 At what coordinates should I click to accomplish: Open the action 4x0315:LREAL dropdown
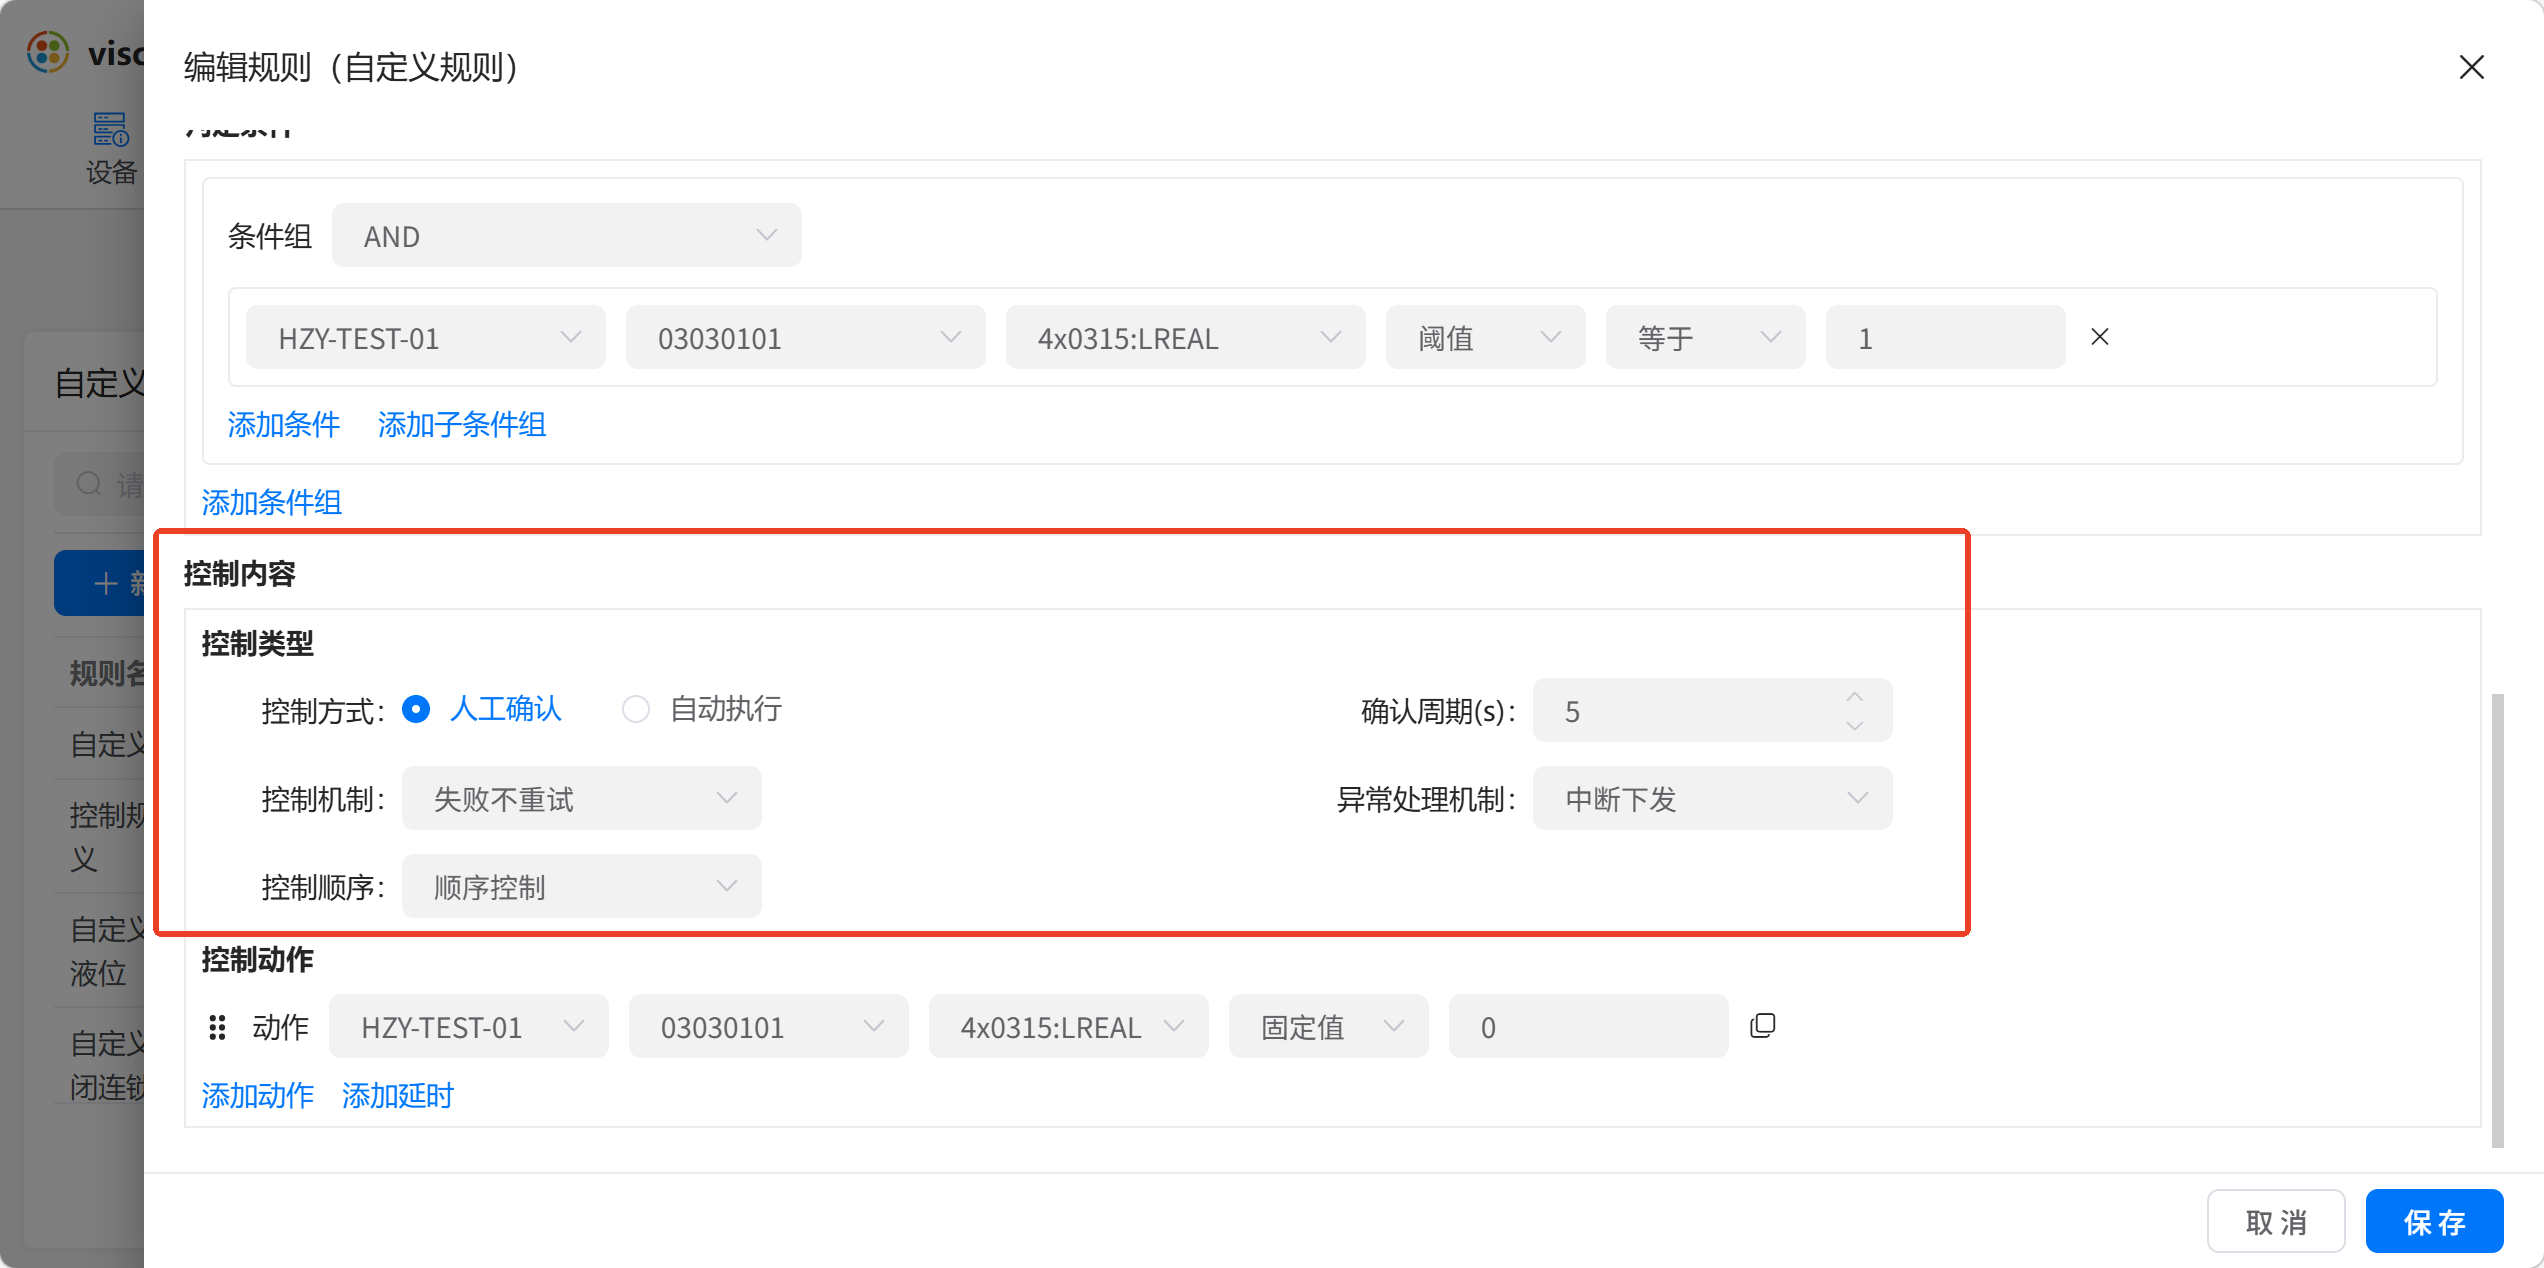(x=1069, y=1026)
